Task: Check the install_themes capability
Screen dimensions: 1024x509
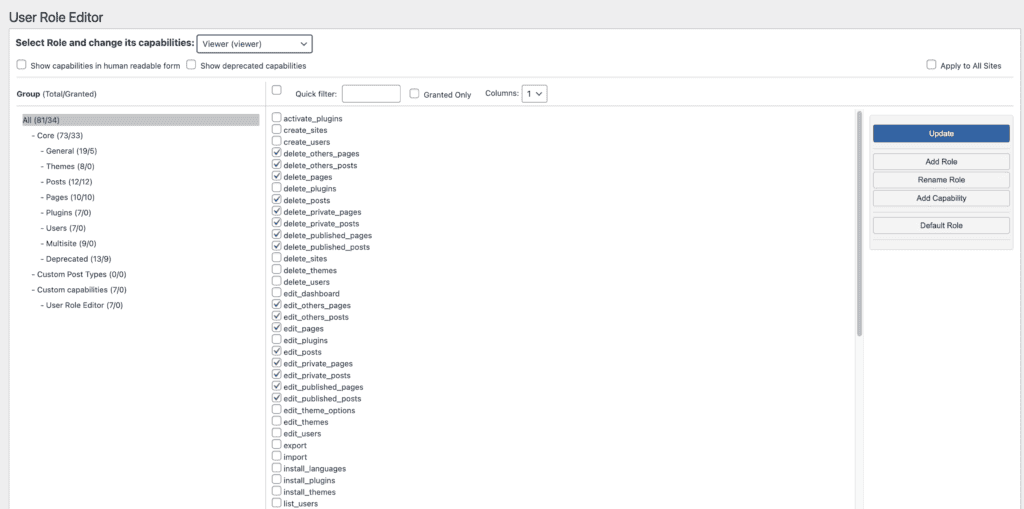Action: click(x=277, y=491)
